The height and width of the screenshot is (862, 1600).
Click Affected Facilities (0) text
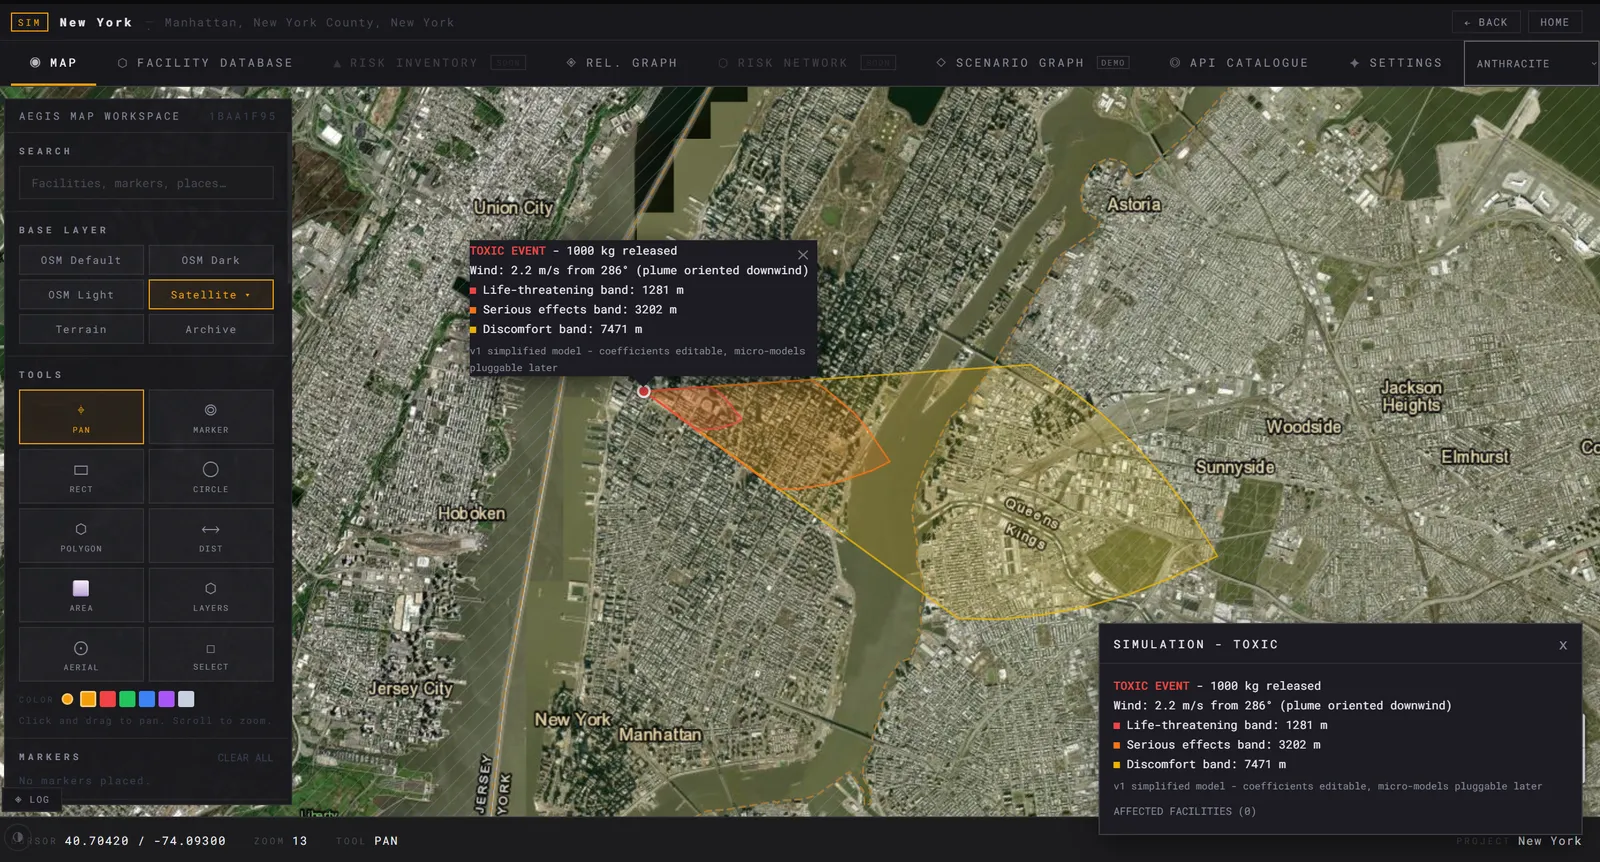[x=1184, y=811]
